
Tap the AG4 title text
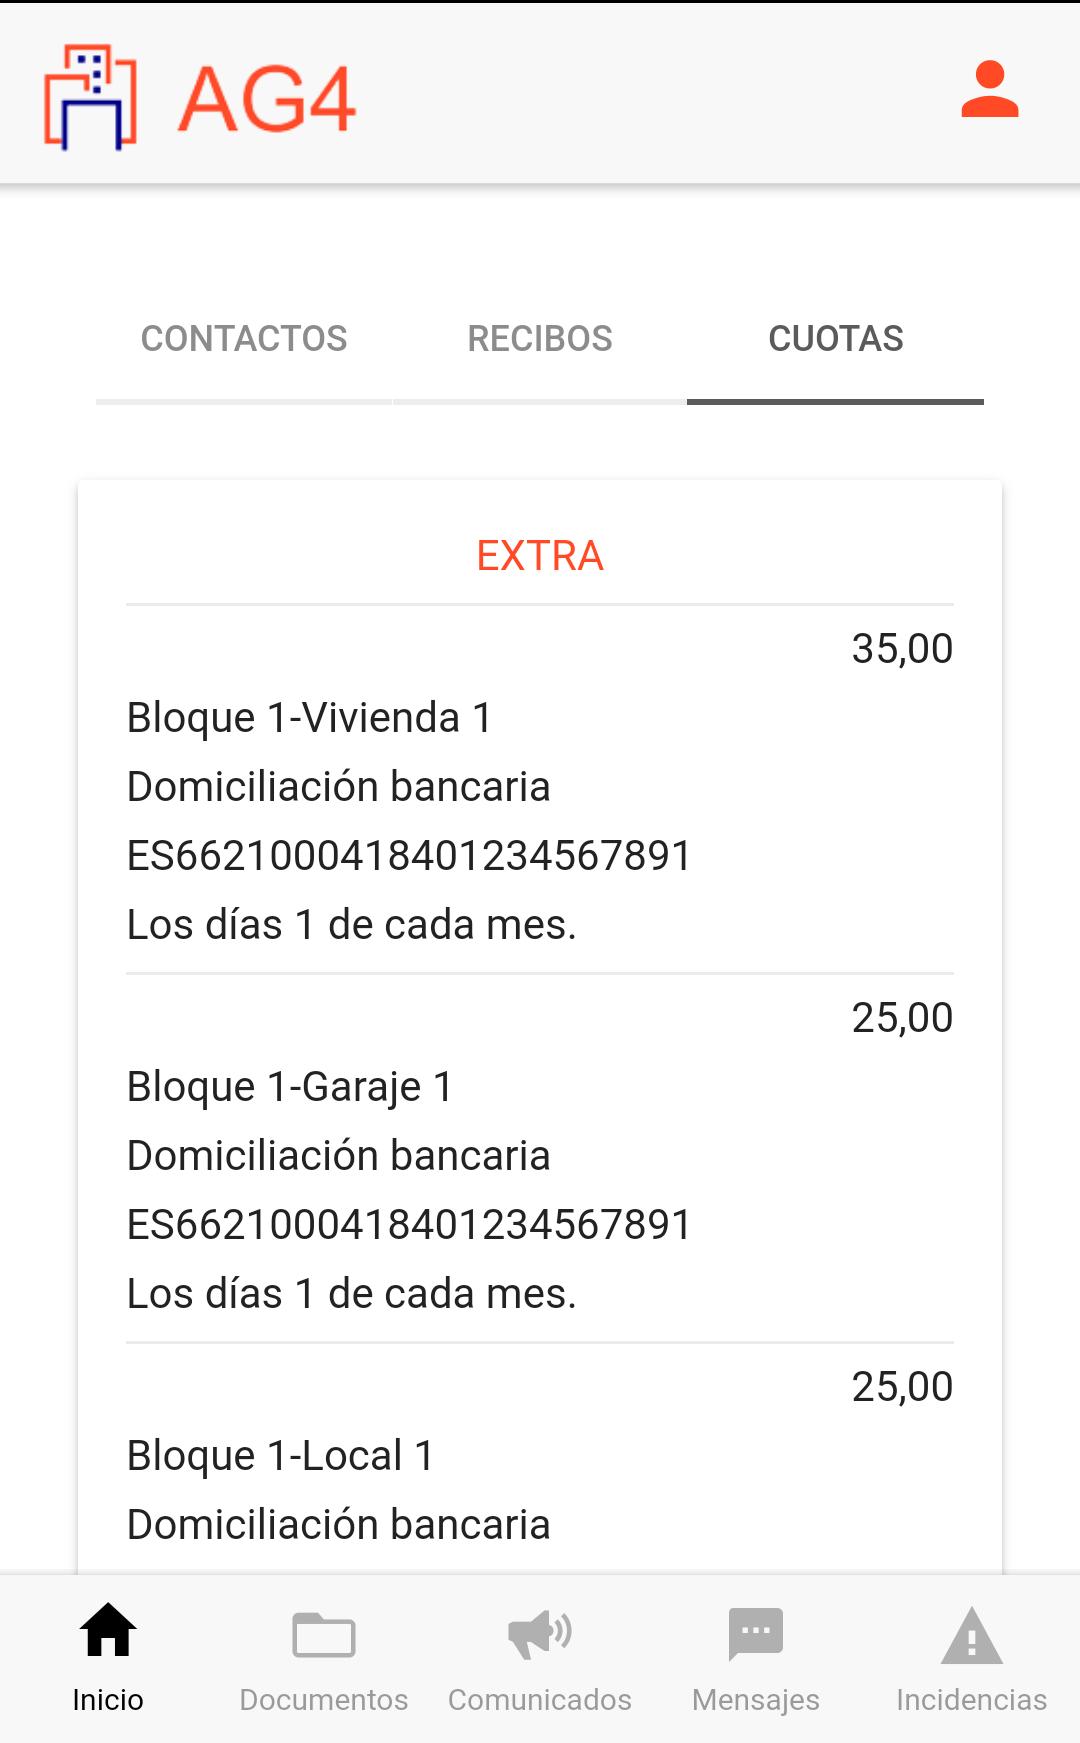coord(267,99)
